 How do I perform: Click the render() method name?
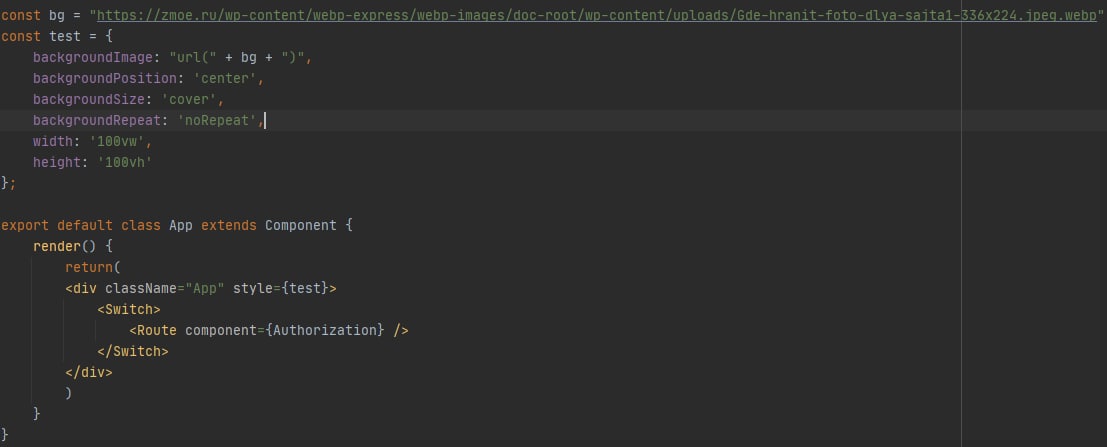tap(56, 246)
